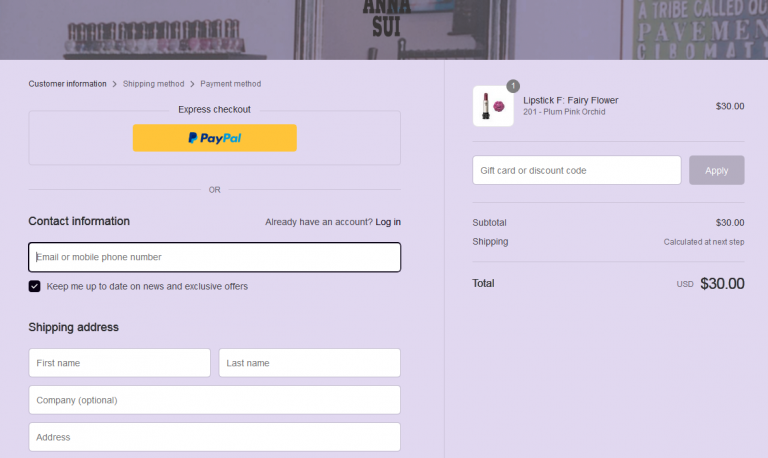Go to the Shipping method breadcrumb step
This screenshot has height=458, width=768.
click(153, 84)
